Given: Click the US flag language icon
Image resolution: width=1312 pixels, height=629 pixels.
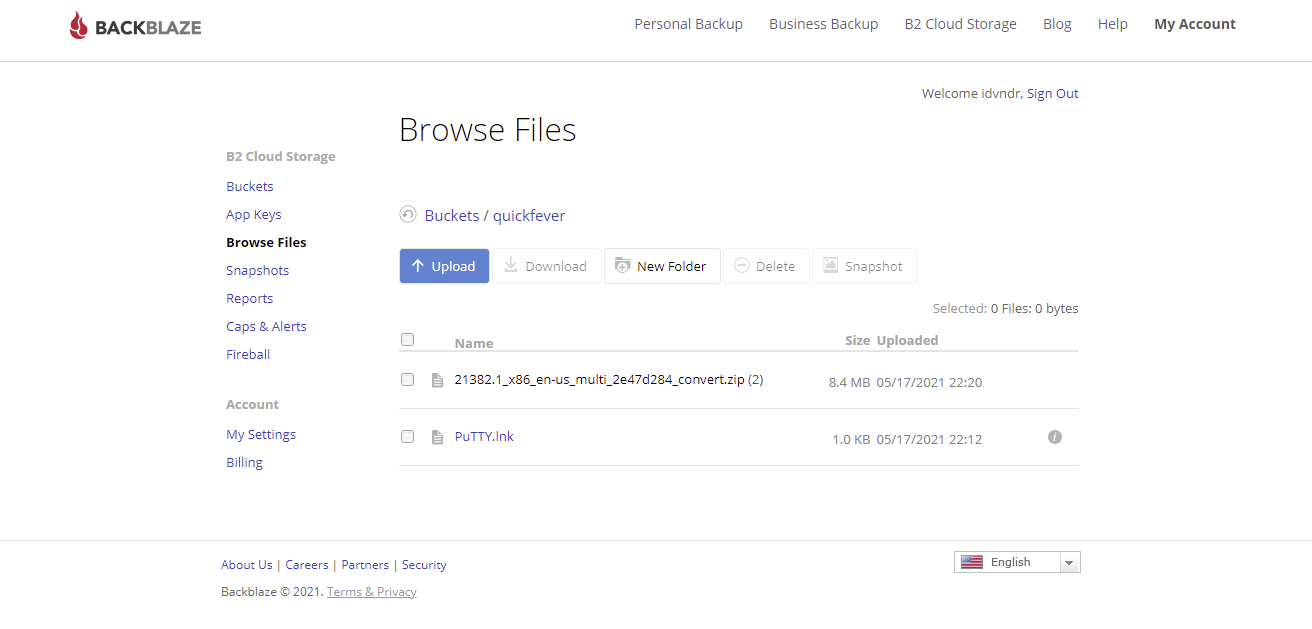Looking at the screenshot, I should coord(972,562).
